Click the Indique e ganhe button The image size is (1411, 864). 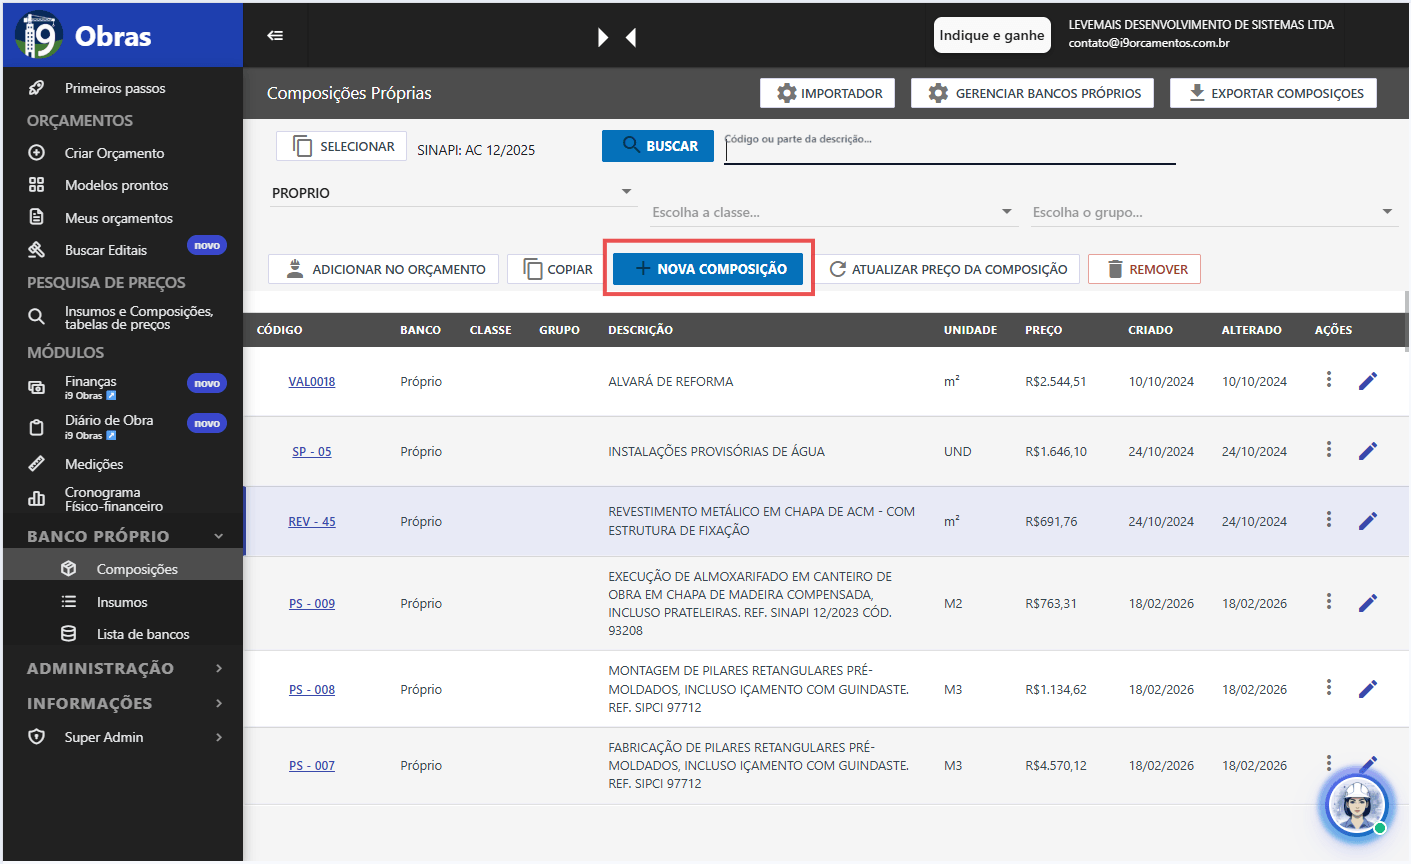(992, 35)
